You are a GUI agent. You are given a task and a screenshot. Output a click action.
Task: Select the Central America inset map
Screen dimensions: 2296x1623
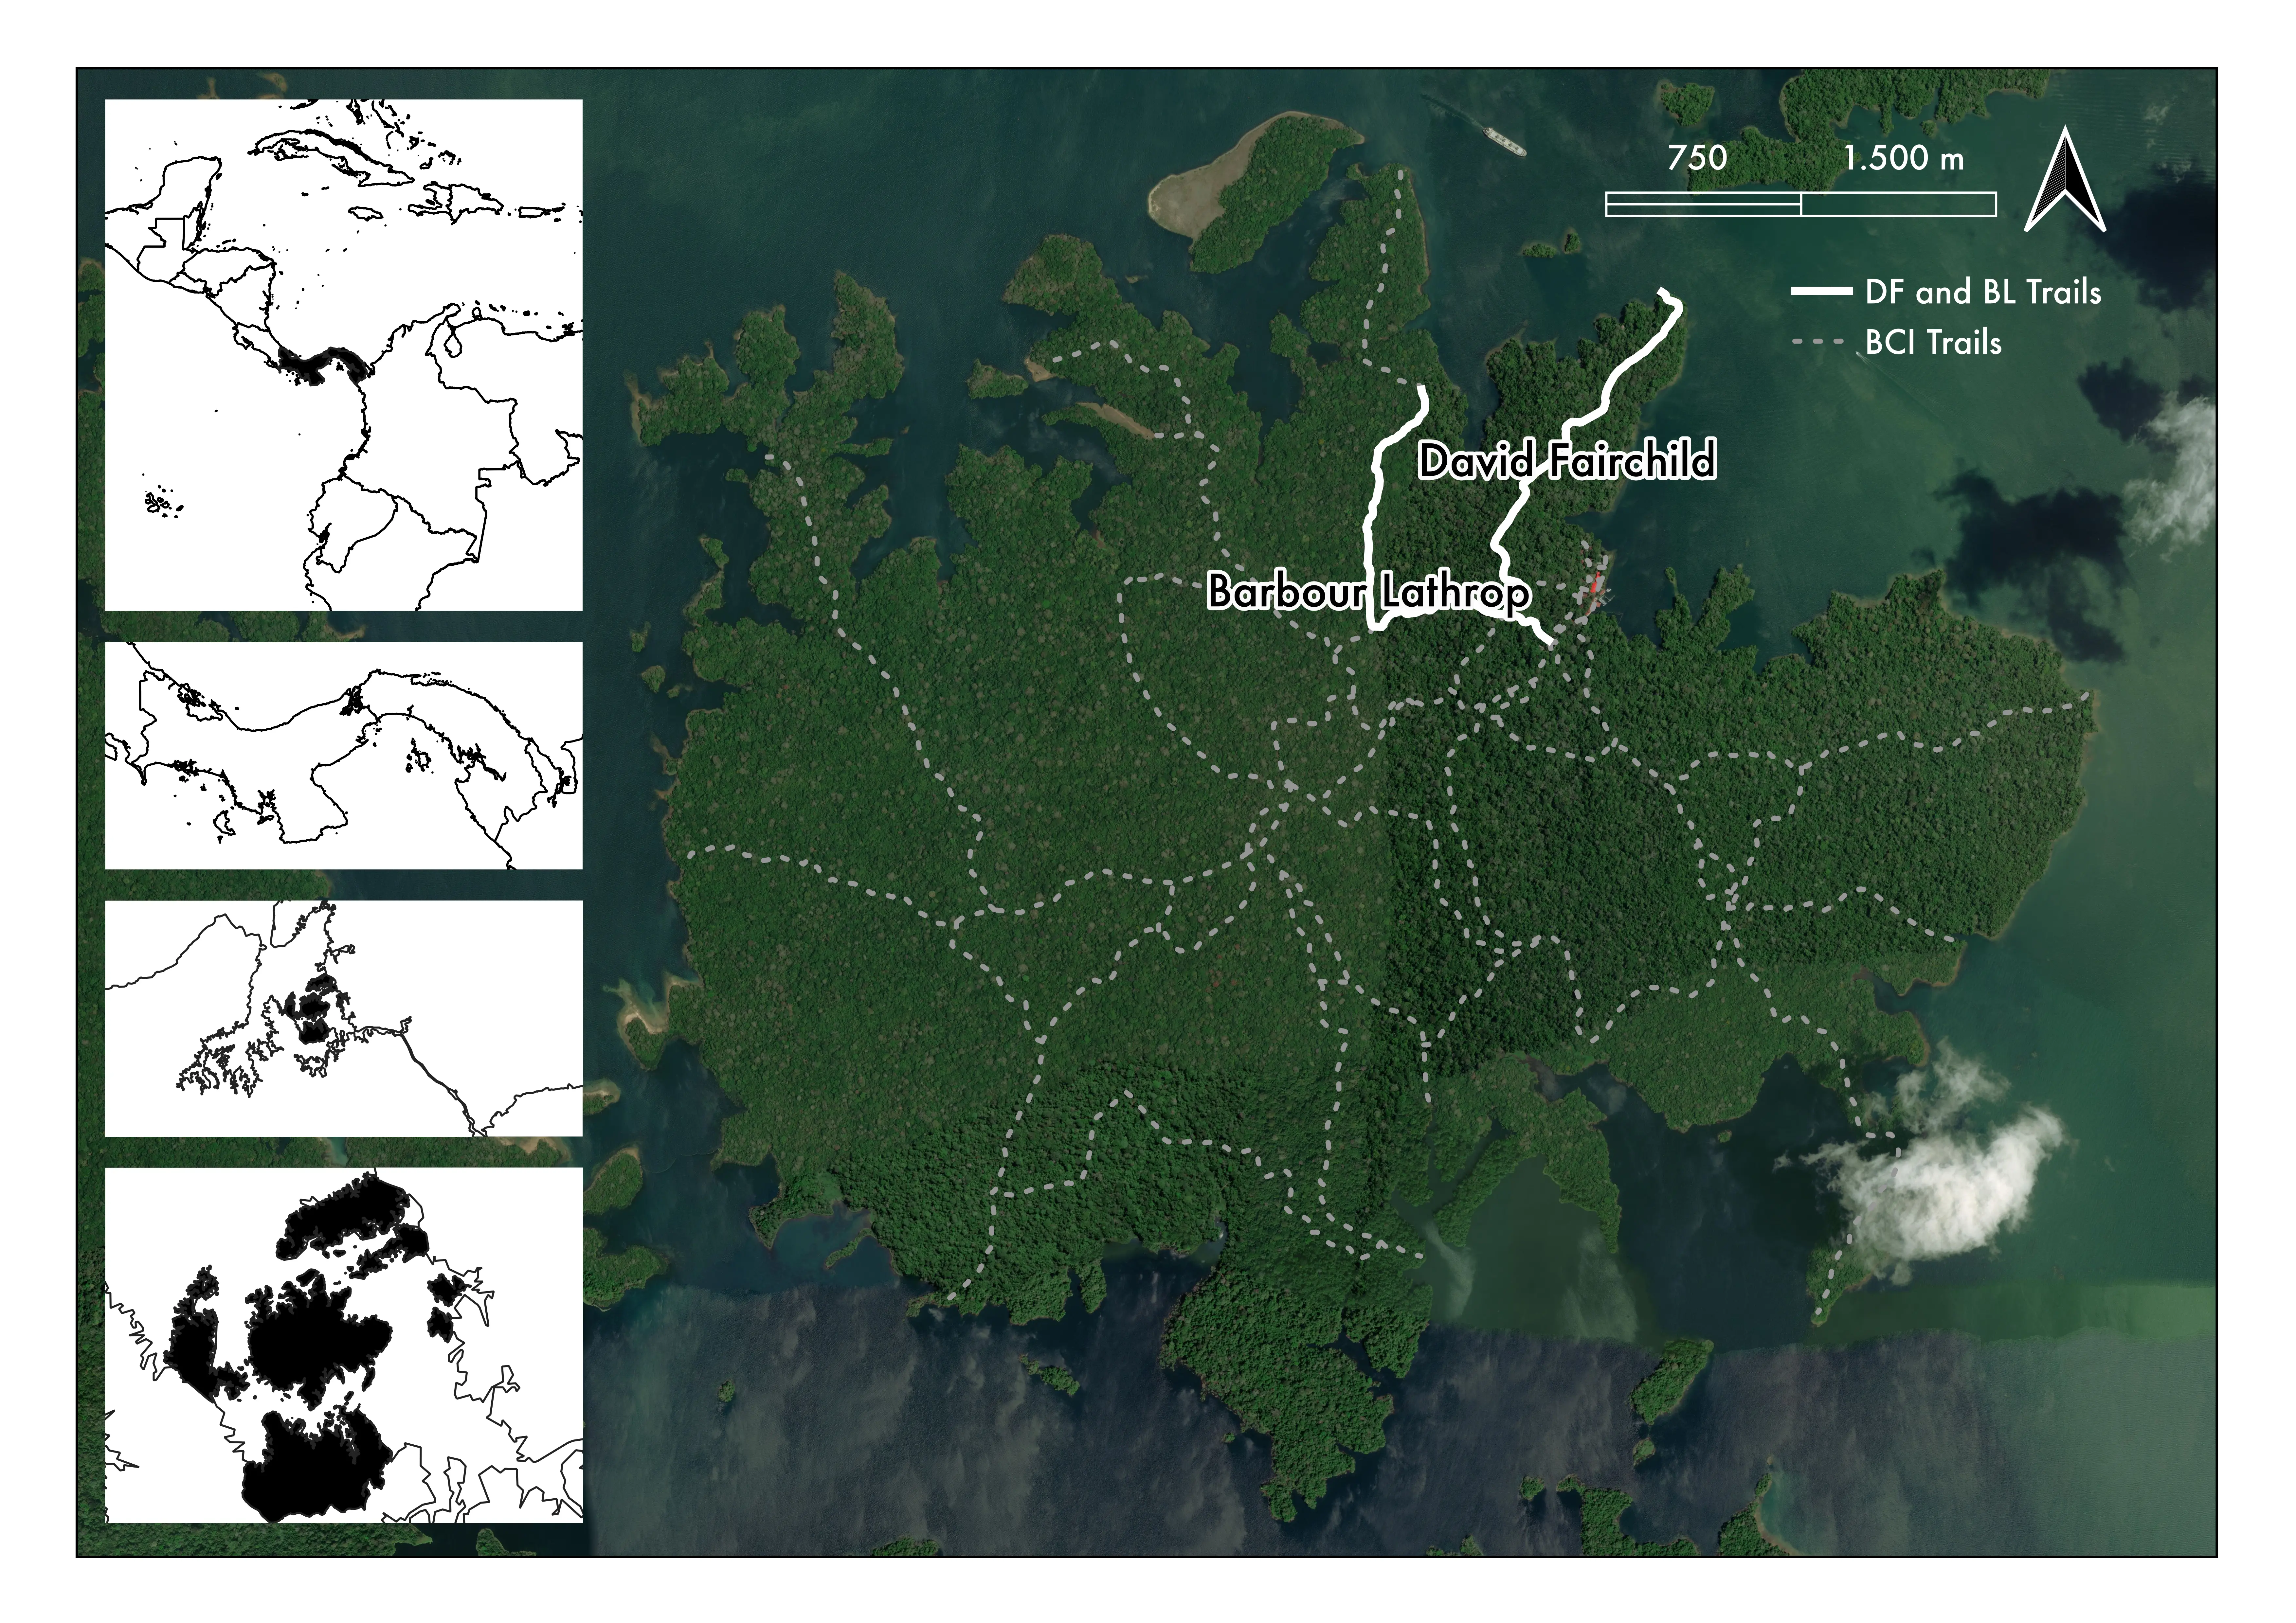click(x=344, y=355)
